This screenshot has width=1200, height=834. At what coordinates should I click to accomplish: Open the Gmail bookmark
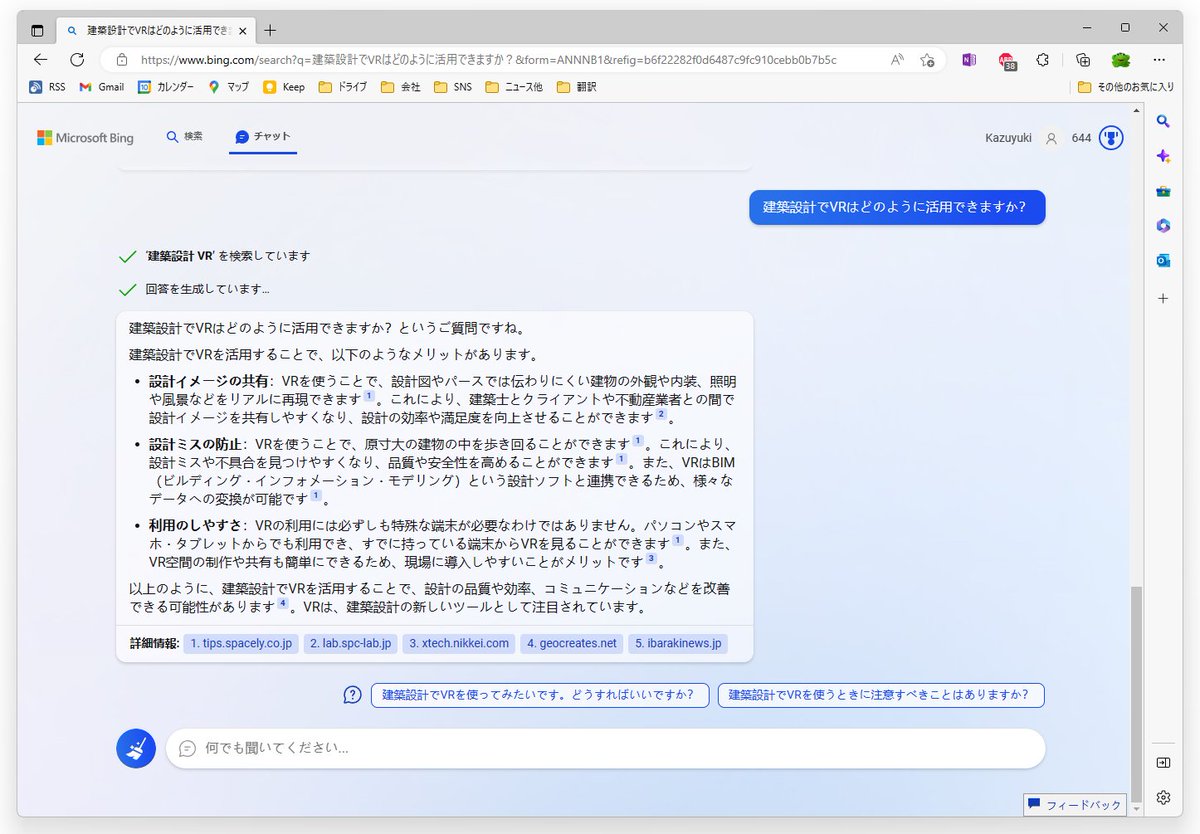pos(101,87)
